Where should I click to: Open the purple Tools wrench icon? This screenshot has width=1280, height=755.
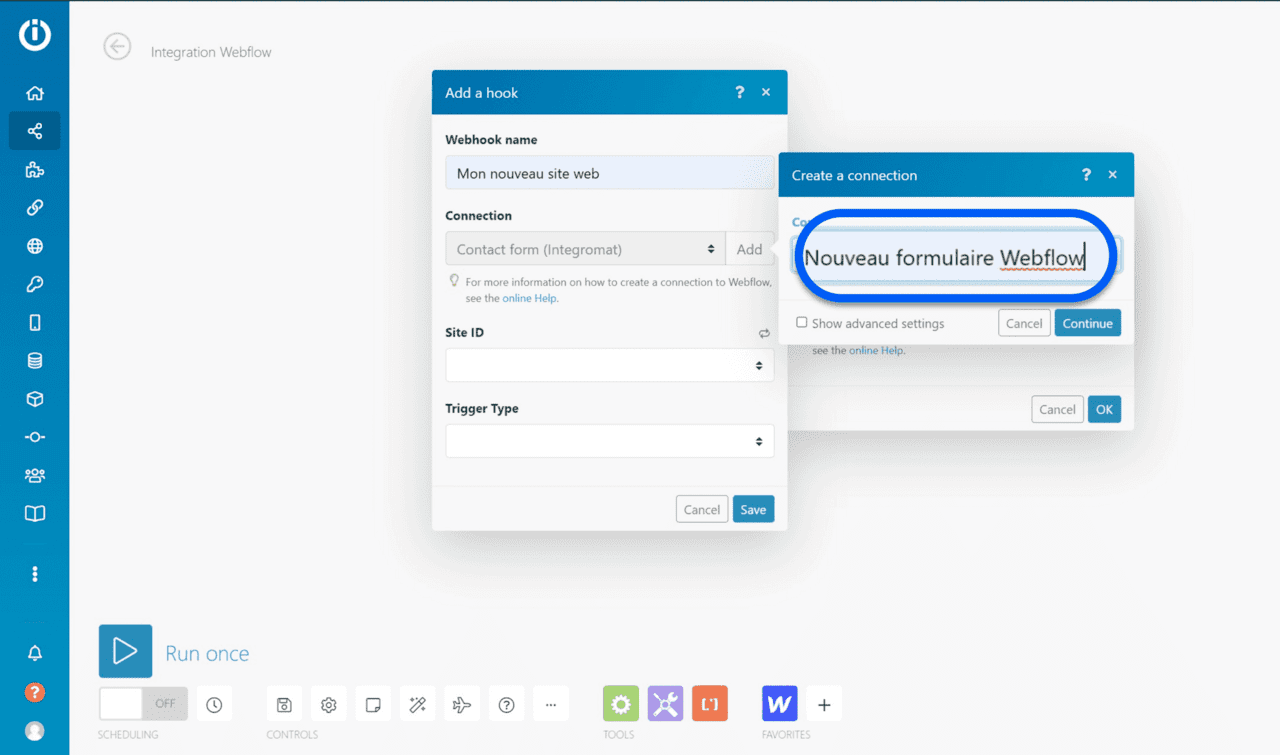click(x=665, y=704)
